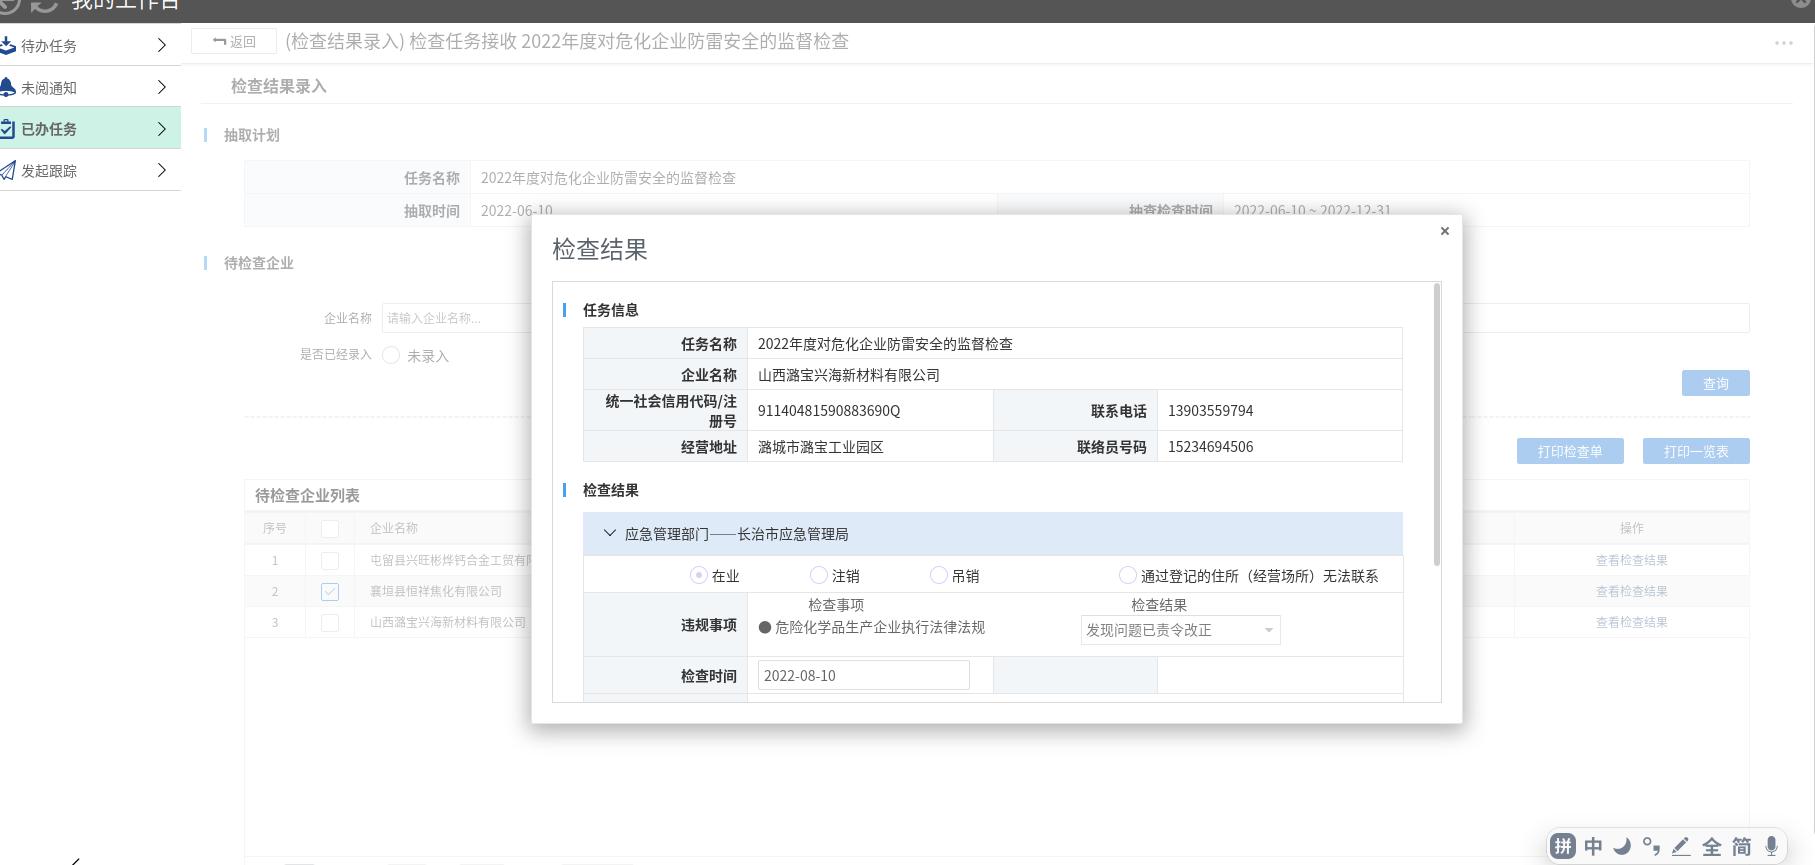Open the 已办任务 menu item
The width and height of the screenshot is (1815, 865).
tap(90, 128)
